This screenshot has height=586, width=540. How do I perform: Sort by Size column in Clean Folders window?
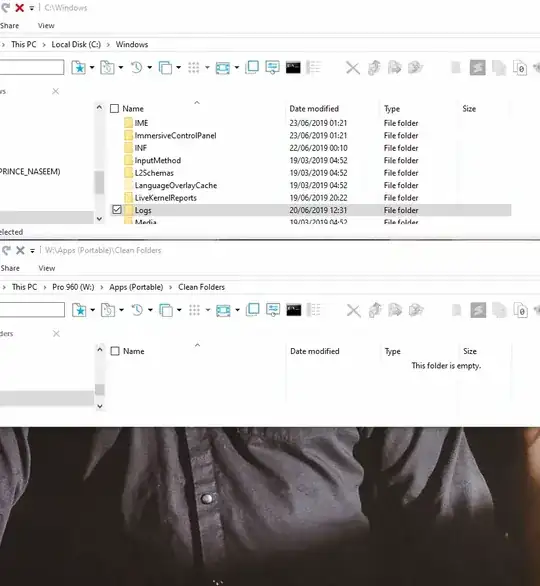click(470, 351)
